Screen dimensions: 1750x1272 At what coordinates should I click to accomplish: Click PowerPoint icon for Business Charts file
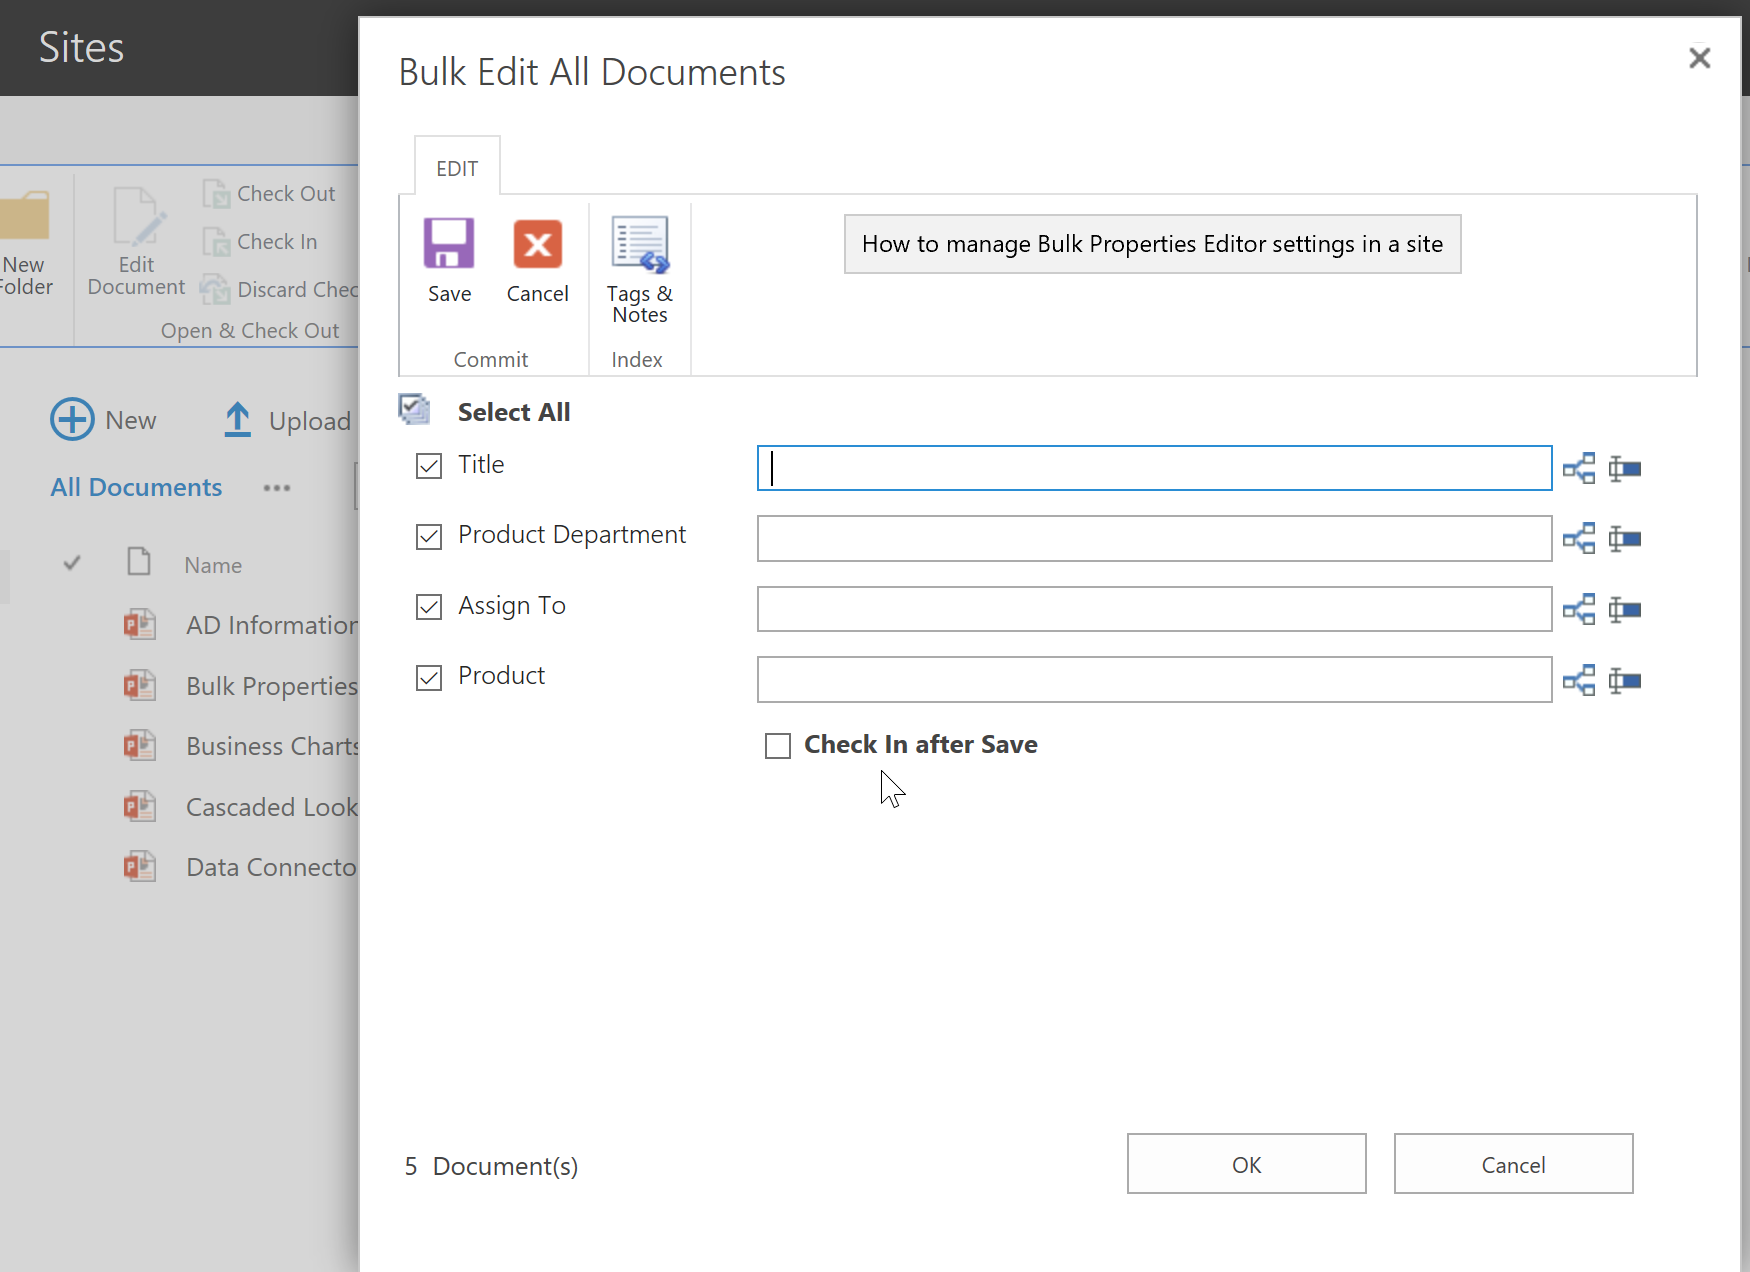coord(139,745)
